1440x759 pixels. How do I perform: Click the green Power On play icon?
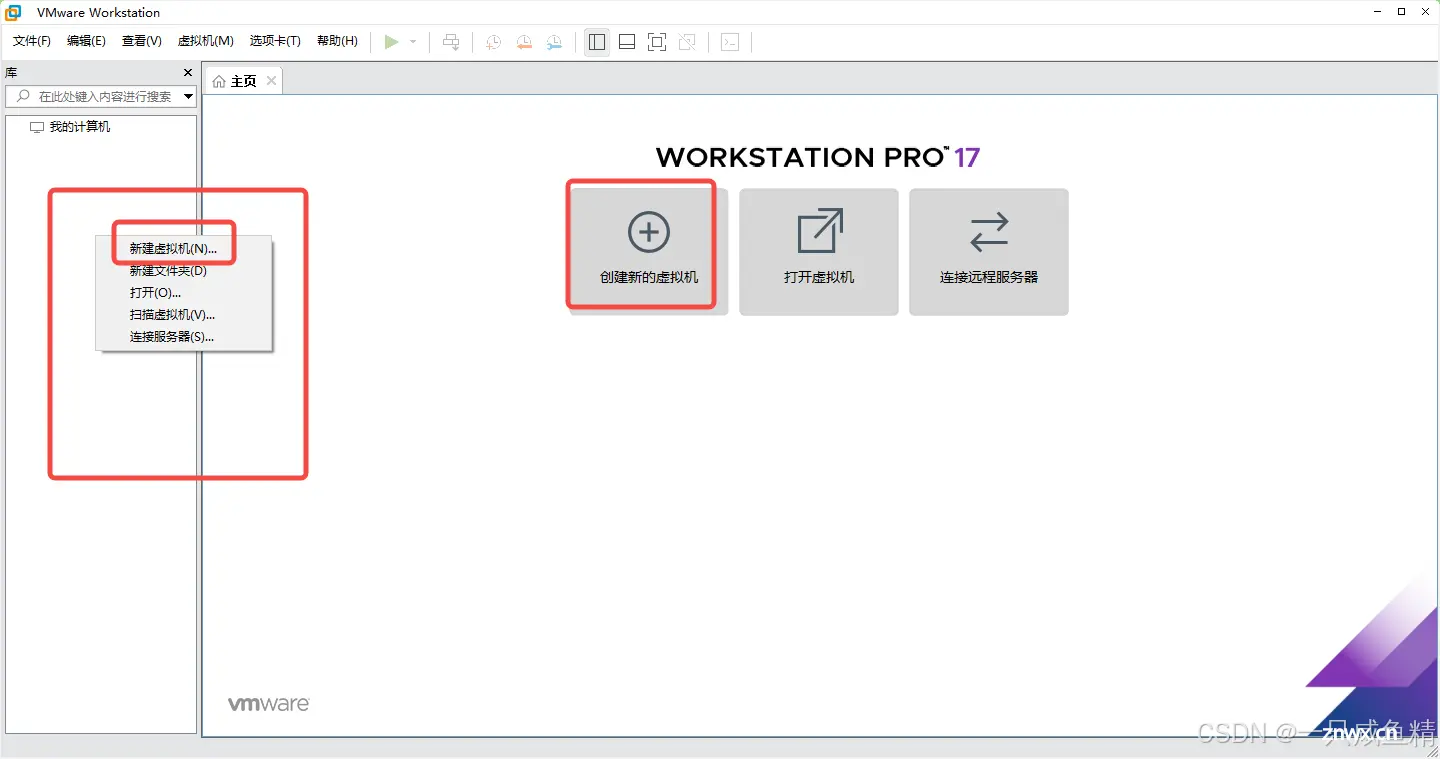click(391, 42)
